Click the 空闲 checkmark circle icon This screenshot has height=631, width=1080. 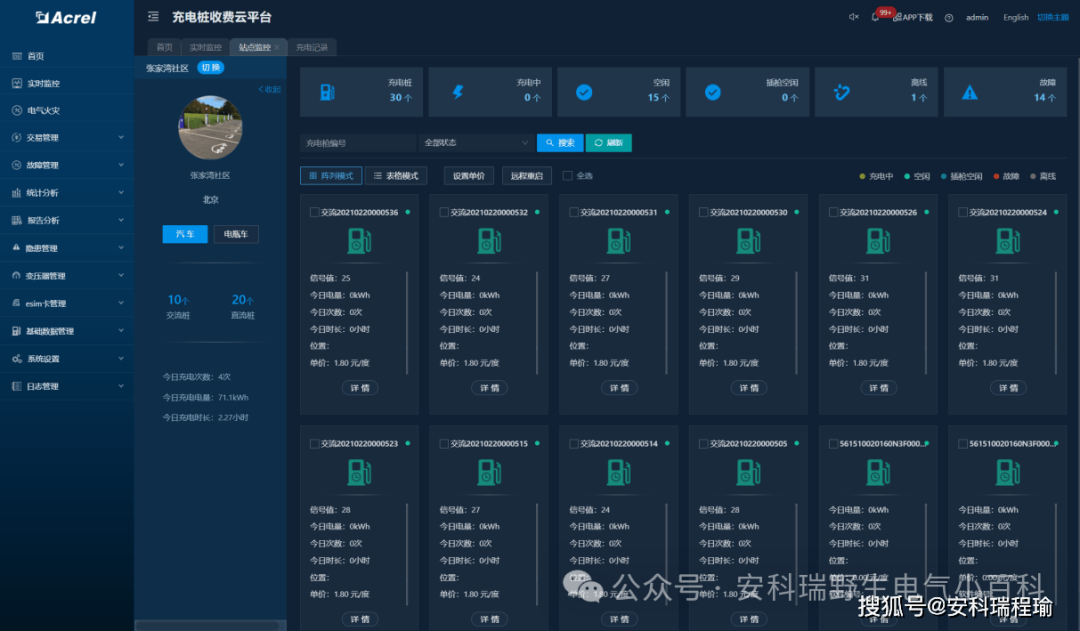pos(584,92)
